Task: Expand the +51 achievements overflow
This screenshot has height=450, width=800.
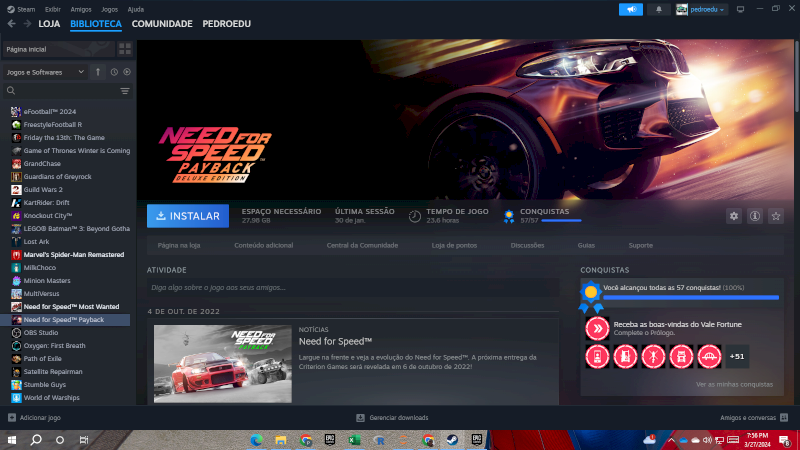Action: (737, 355)
